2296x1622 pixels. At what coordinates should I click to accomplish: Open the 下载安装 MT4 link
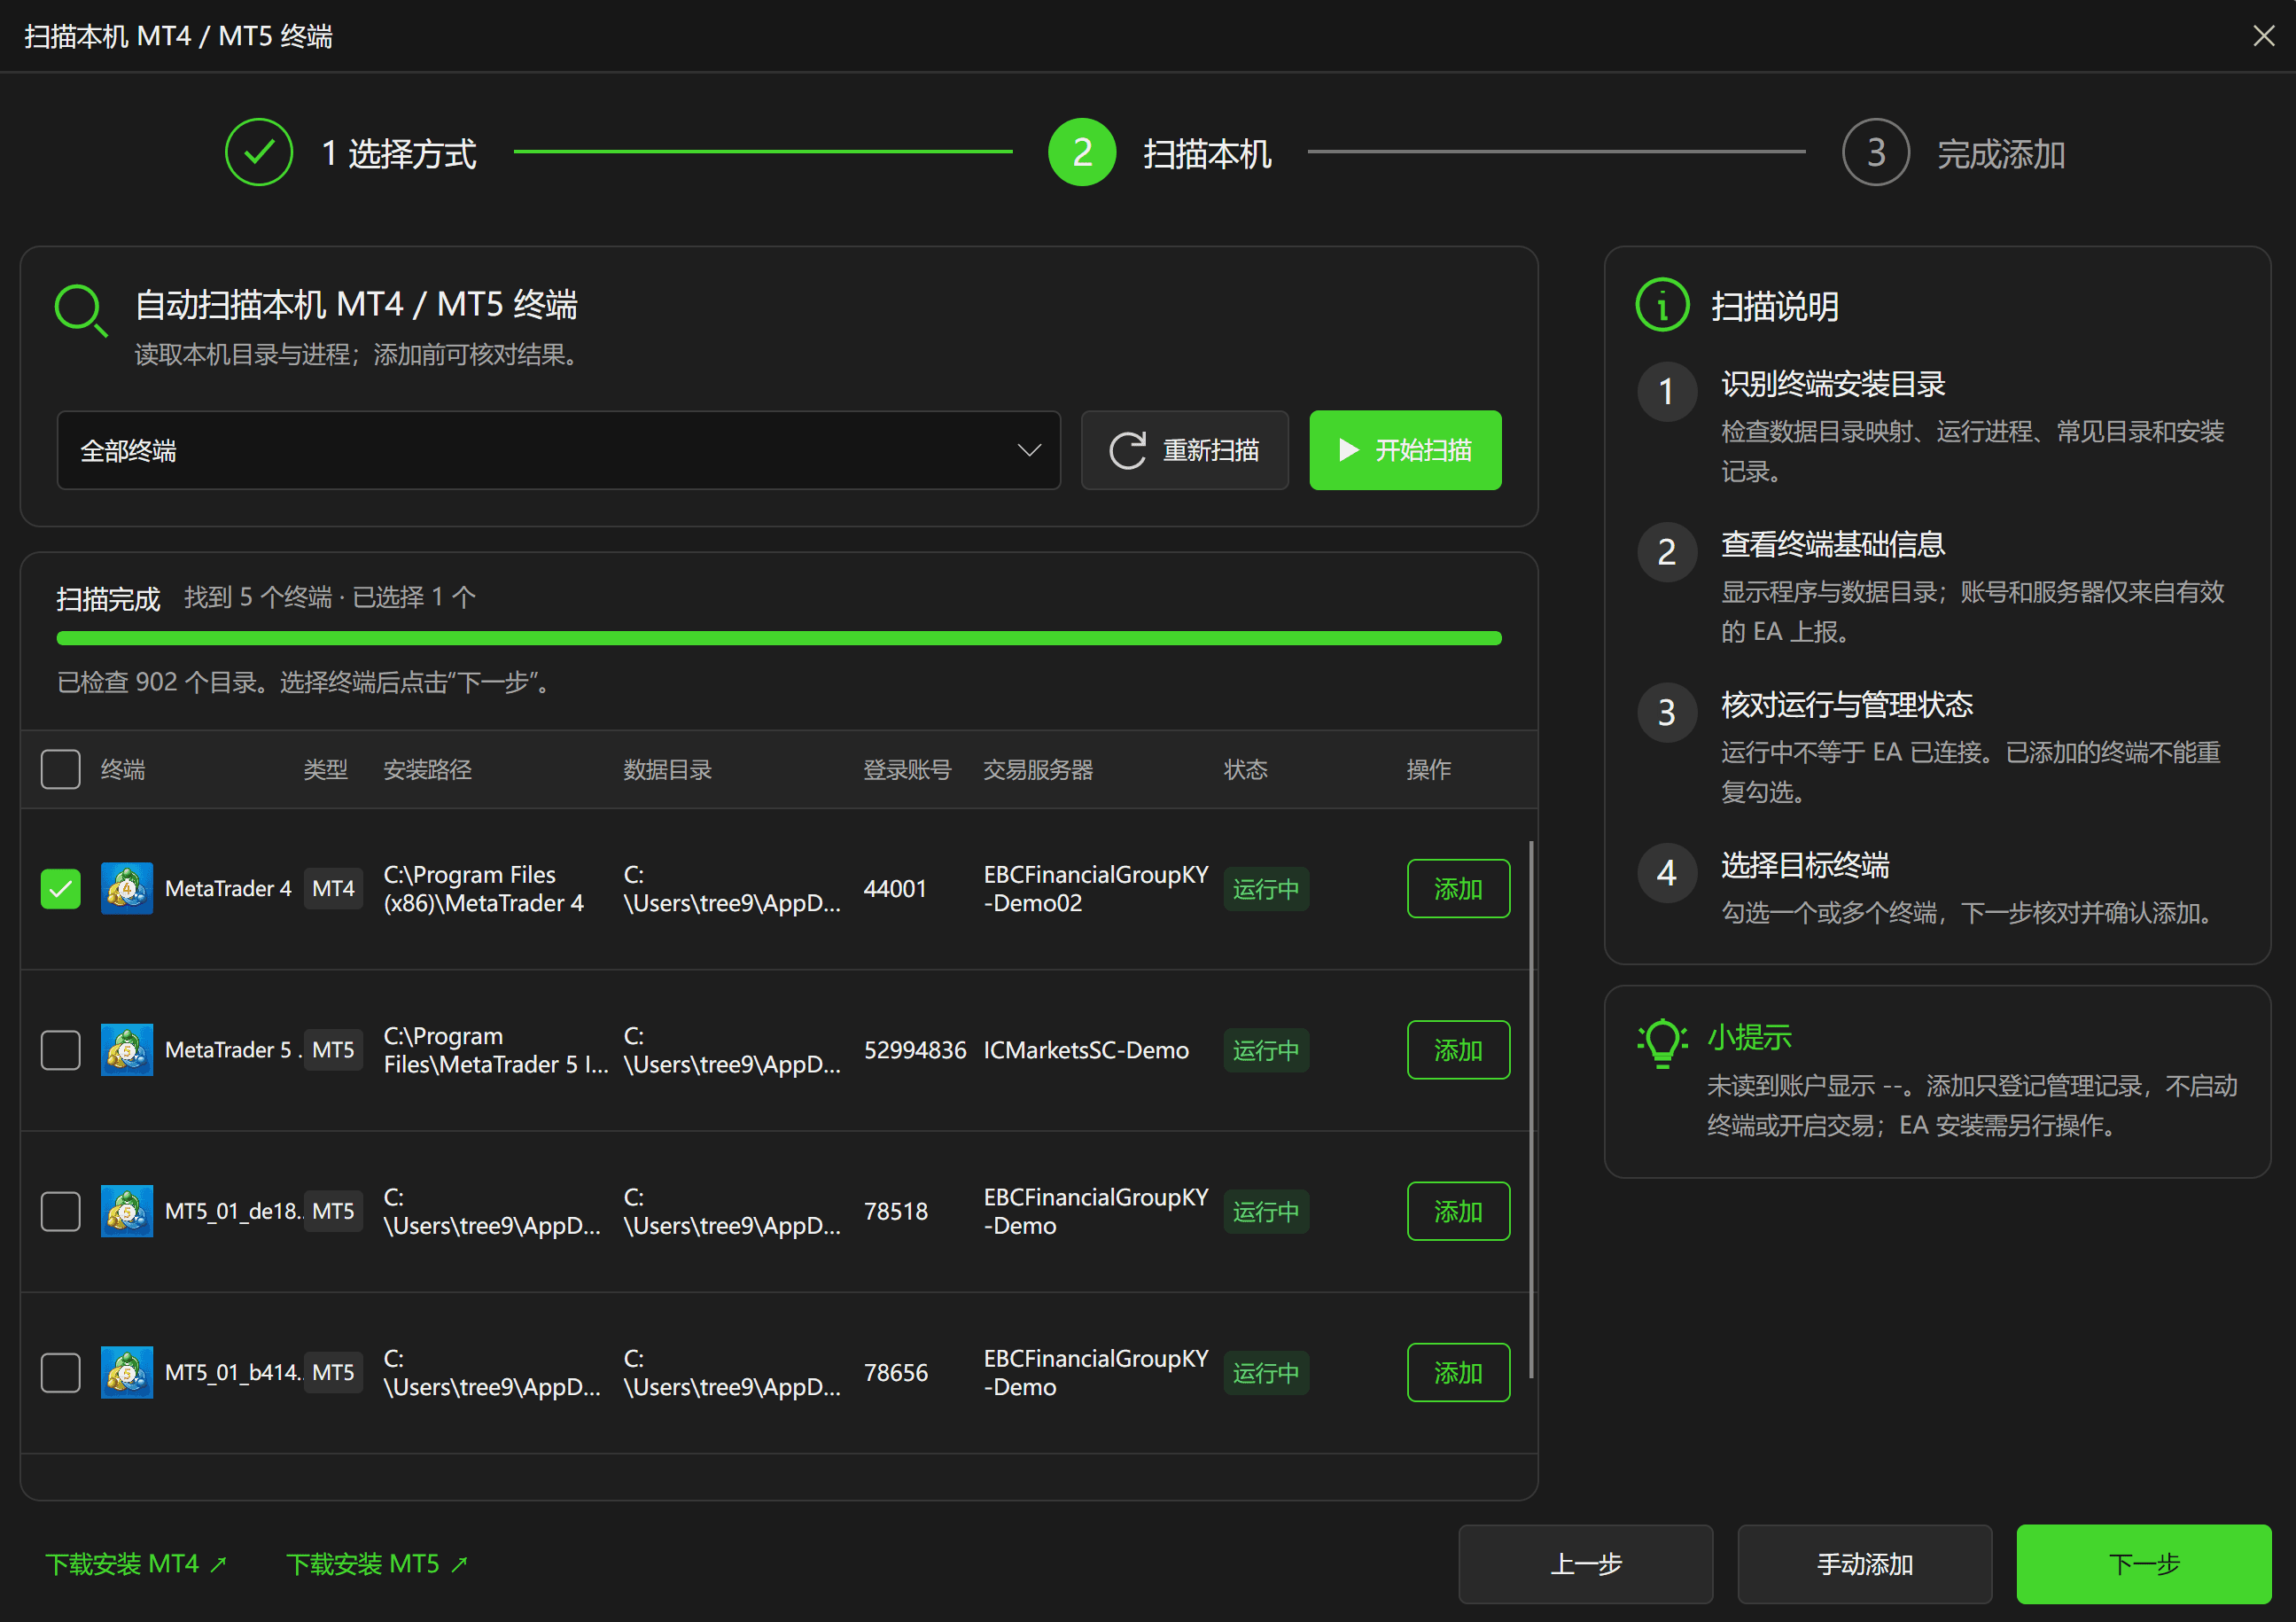[136, 1563]
